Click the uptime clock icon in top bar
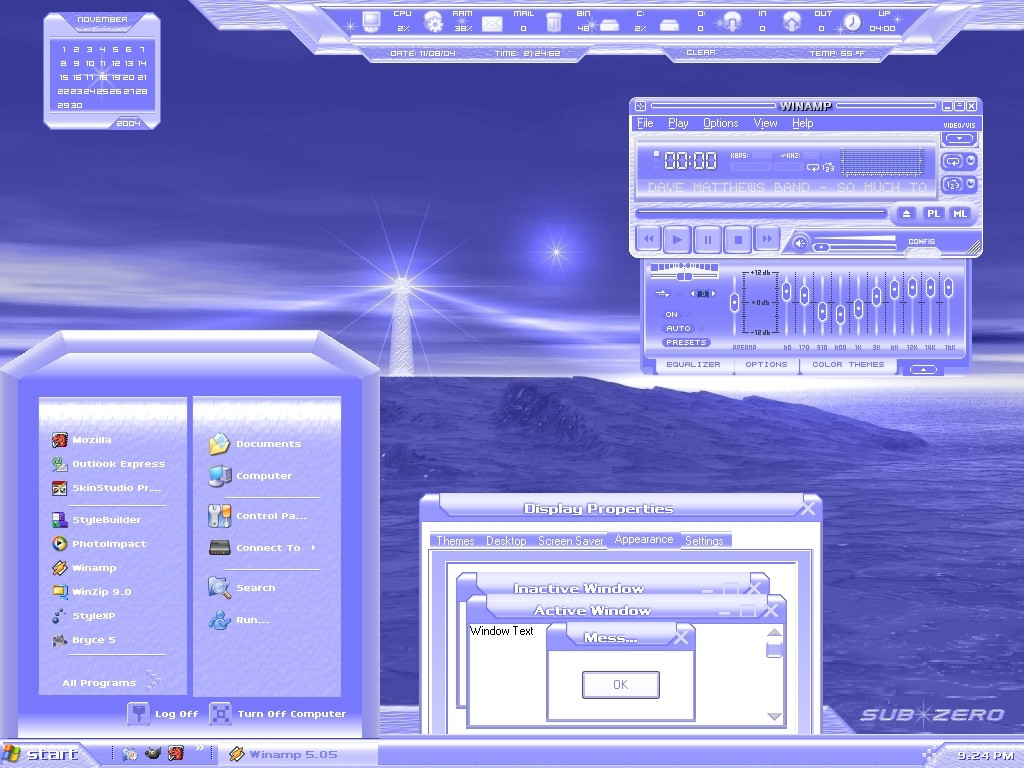 852,22
